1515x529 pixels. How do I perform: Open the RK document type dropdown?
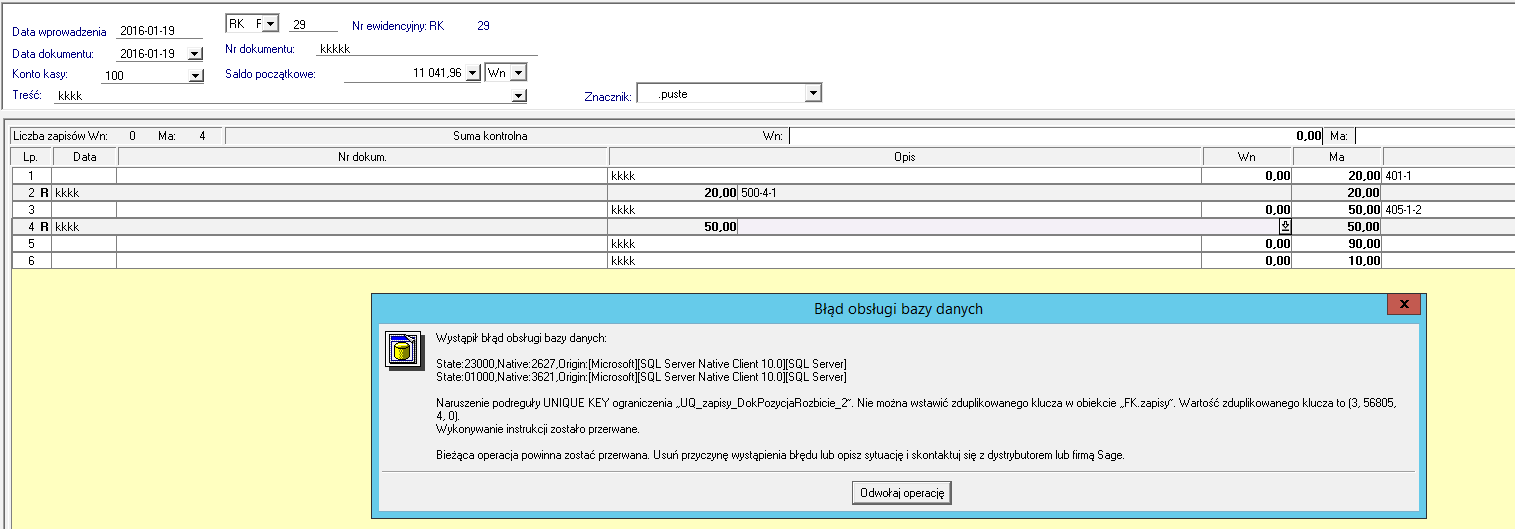point(270,24)
